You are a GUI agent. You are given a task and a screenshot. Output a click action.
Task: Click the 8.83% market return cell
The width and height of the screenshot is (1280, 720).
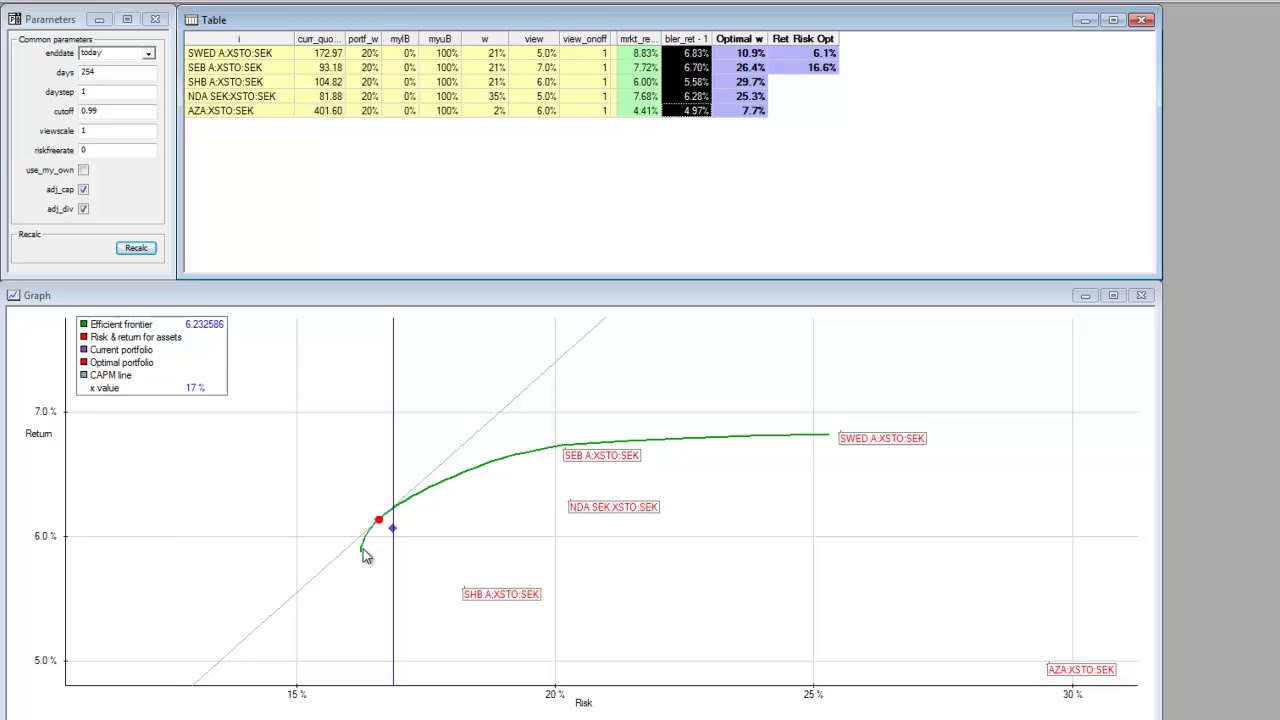639,53
